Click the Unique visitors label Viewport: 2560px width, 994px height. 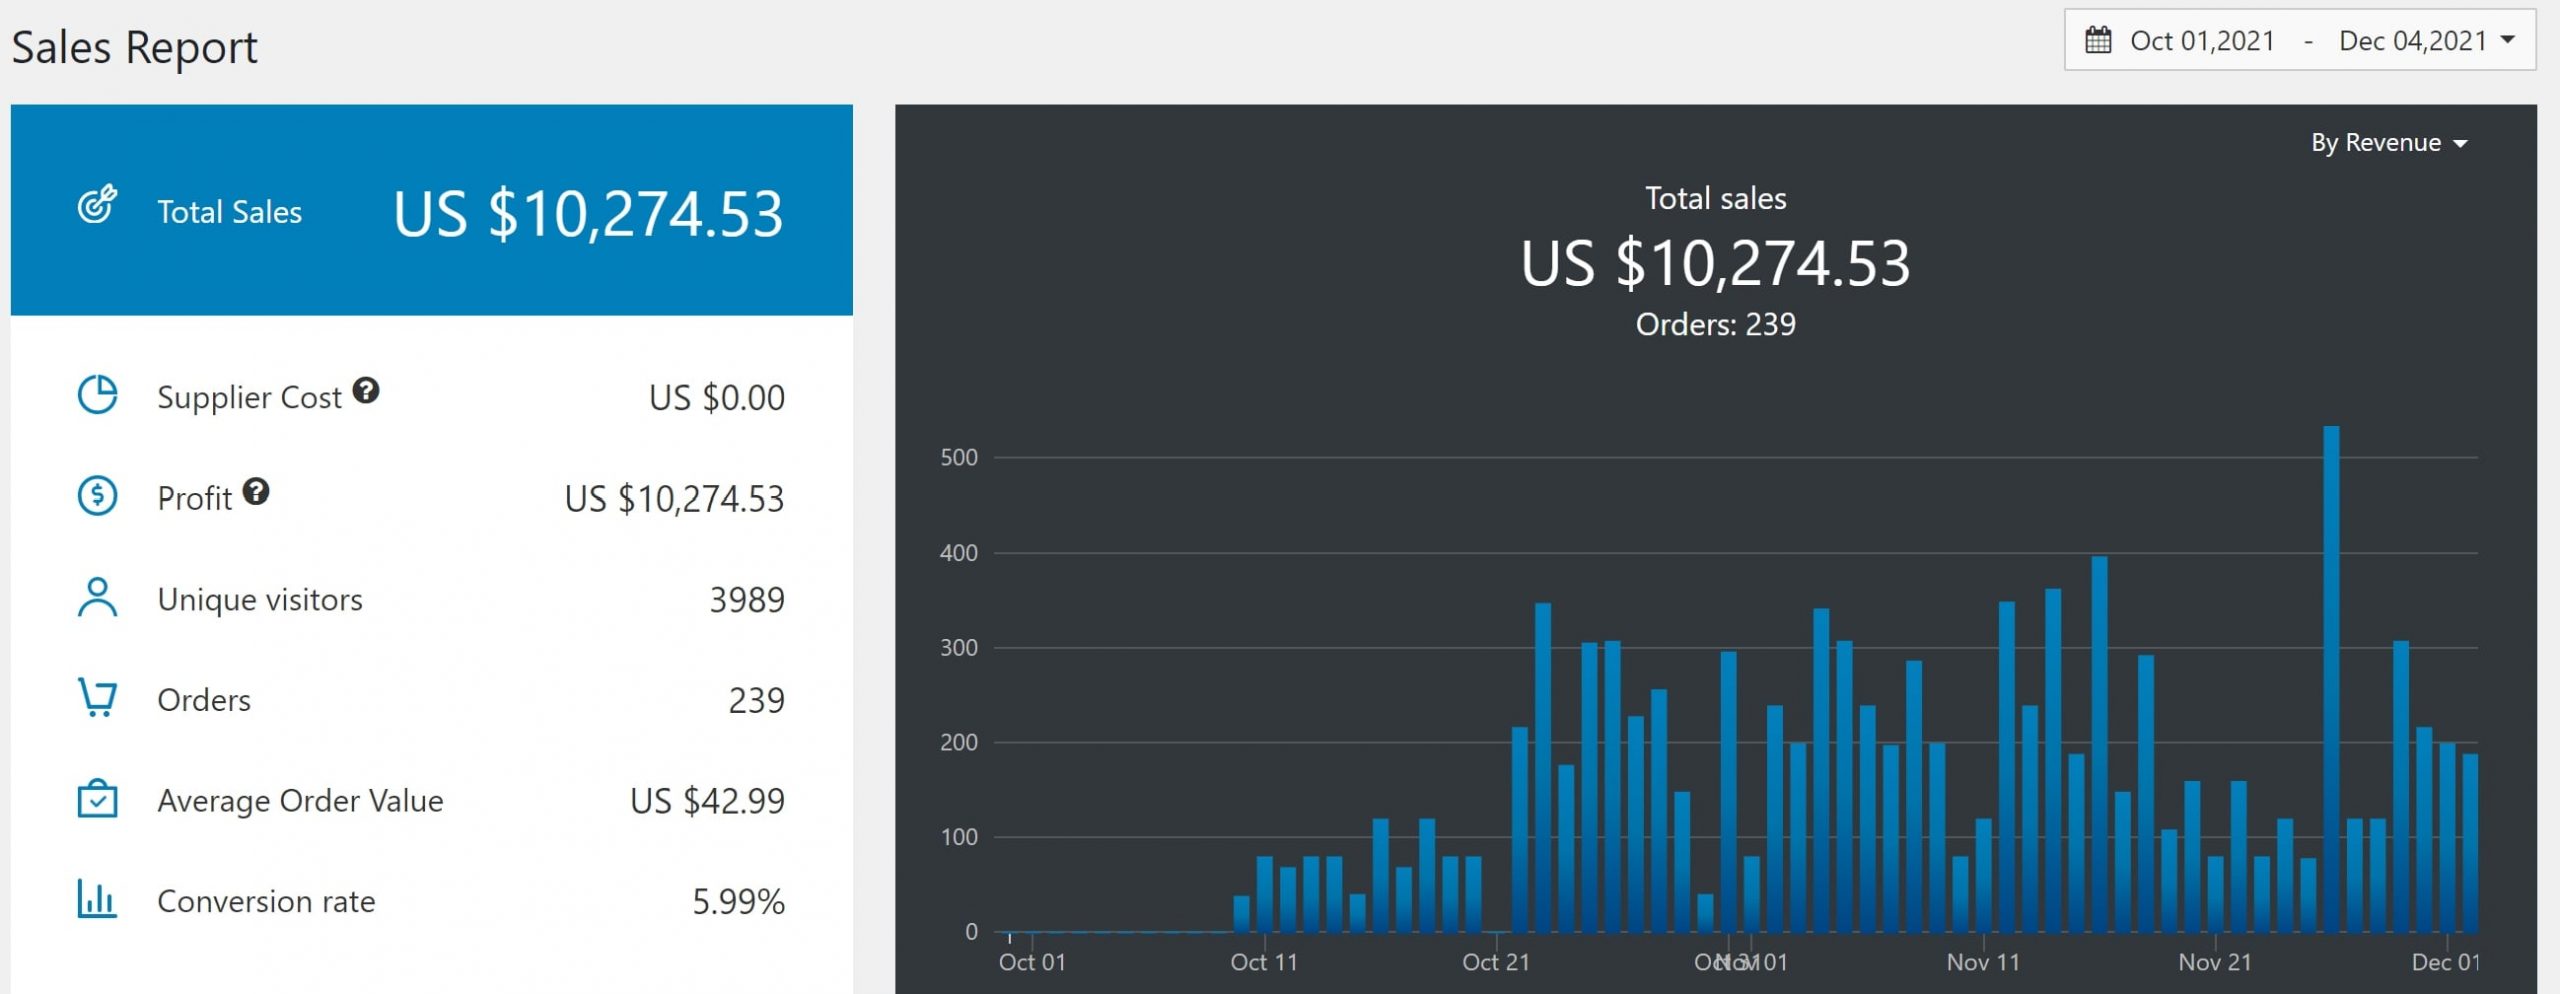(260, 599)
